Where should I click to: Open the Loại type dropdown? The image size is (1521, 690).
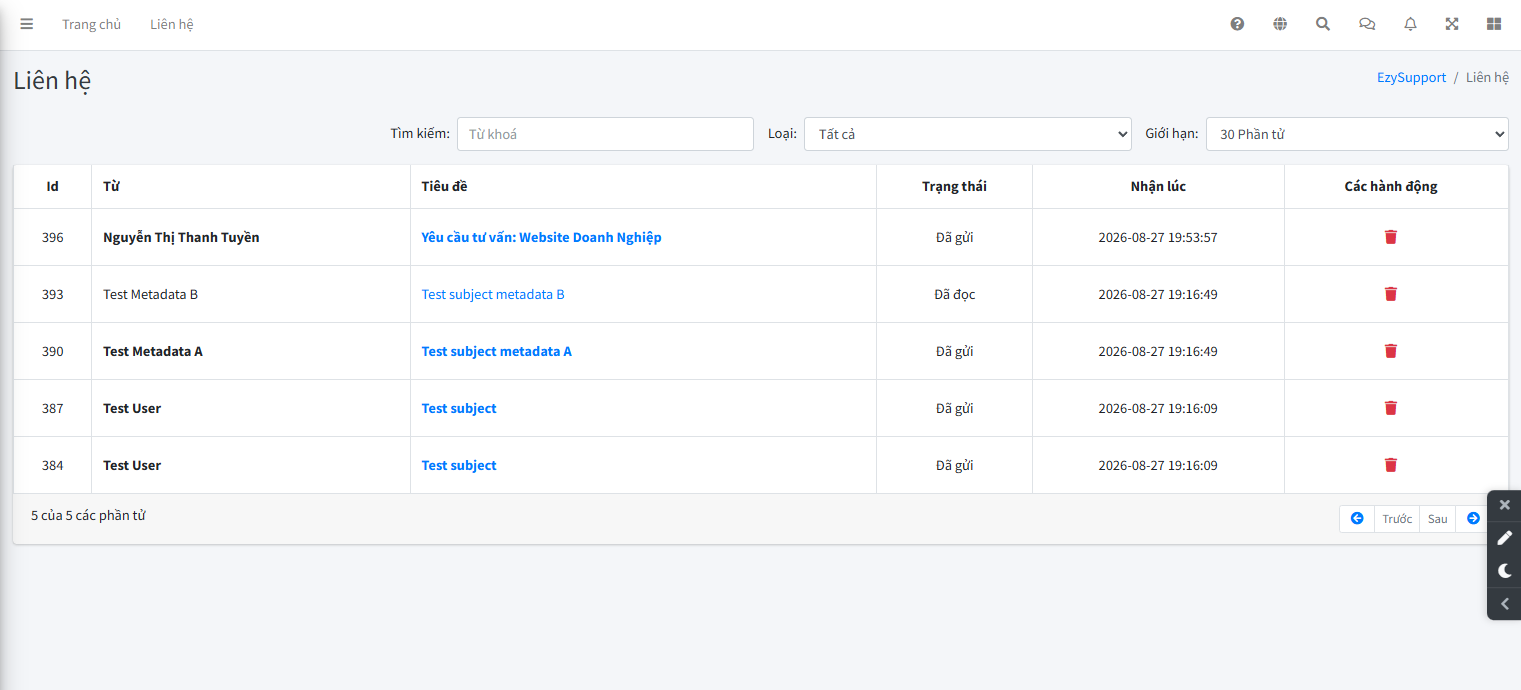point(968,134)
